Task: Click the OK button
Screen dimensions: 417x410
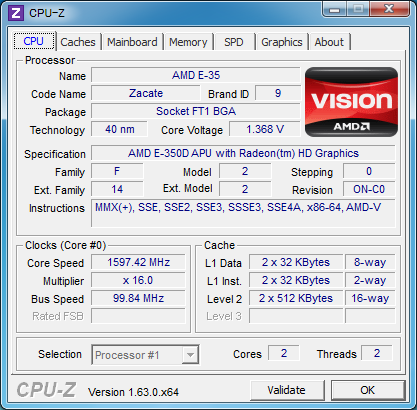Action: coord(368,390)
